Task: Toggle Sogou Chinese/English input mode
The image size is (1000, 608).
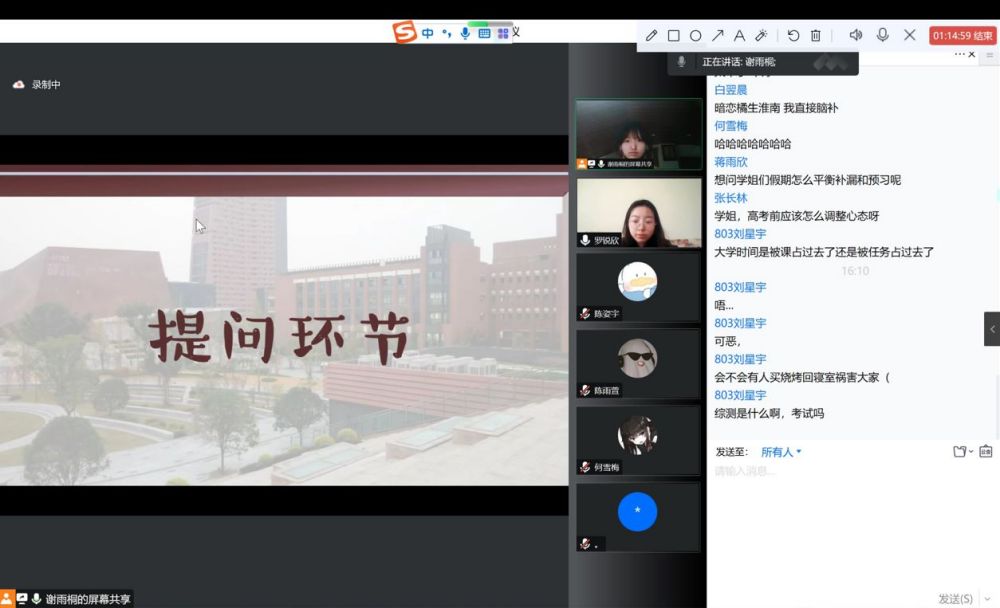Action: 428,33
